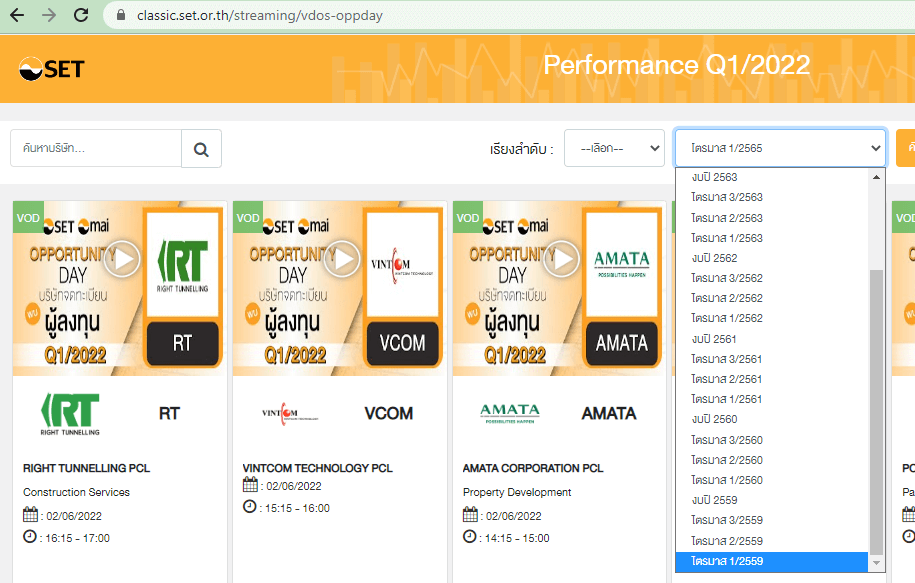Click the Right Tunnelling company logo
The height and width of the screenshot is (583, 915).
point(70,413)
